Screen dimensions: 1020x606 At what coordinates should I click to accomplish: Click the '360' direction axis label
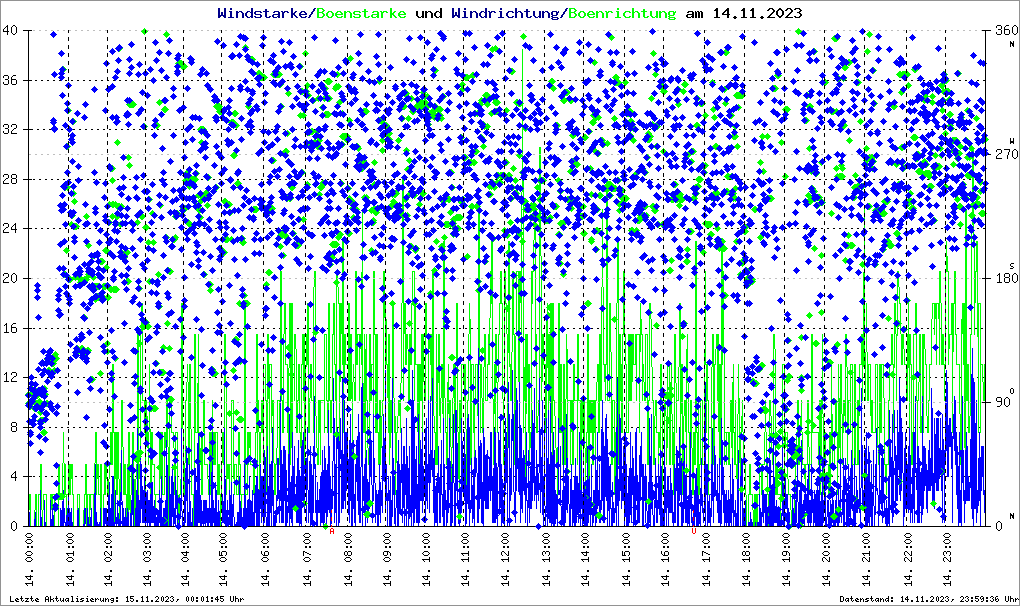[1006, 31]
